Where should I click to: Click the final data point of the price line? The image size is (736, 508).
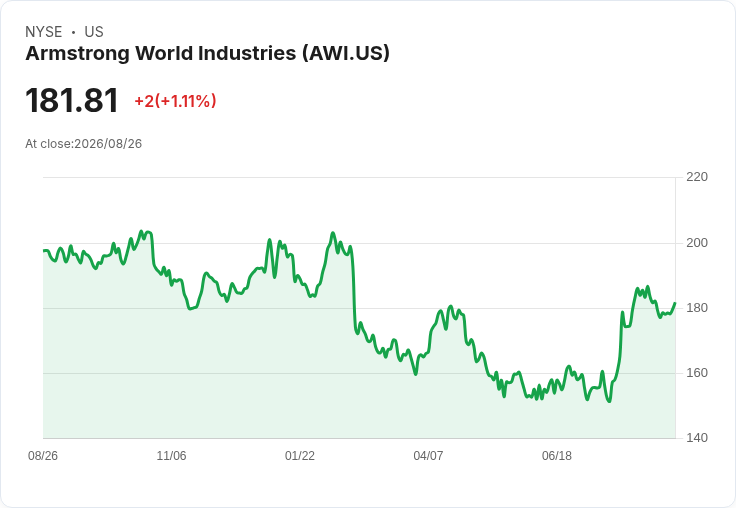[x=675, y=303]
